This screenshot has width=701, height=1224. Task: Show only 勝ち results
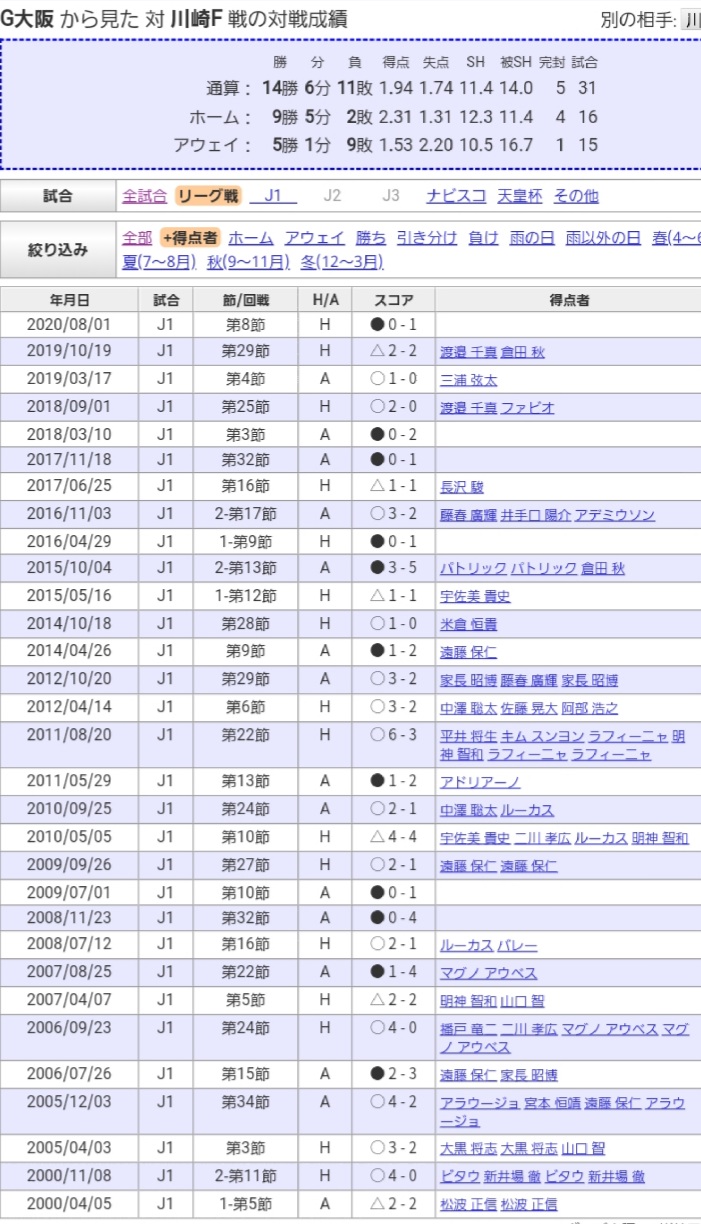pos(371,238)
